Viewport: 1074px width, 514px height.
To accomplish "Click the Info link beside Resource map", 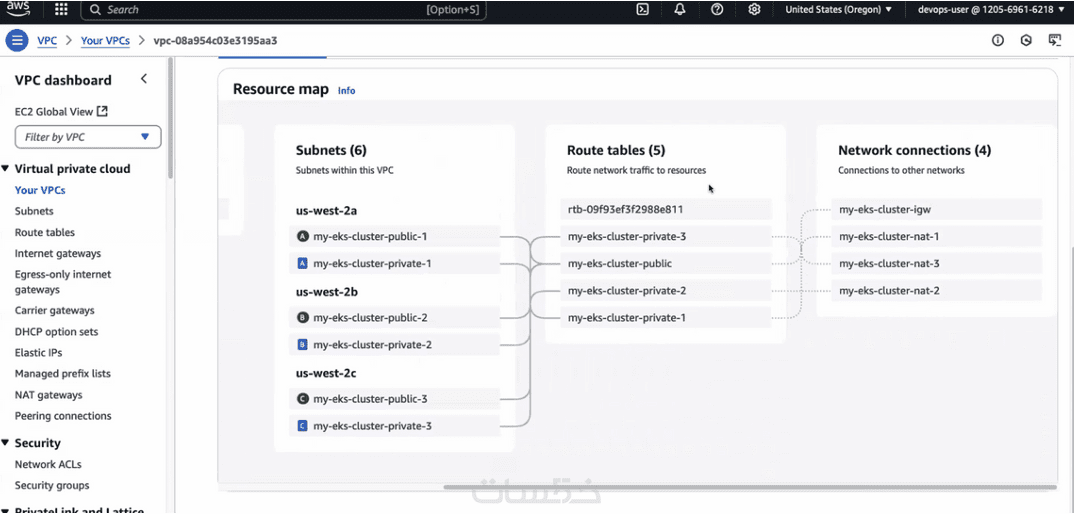I will click(x=346, y=91).
